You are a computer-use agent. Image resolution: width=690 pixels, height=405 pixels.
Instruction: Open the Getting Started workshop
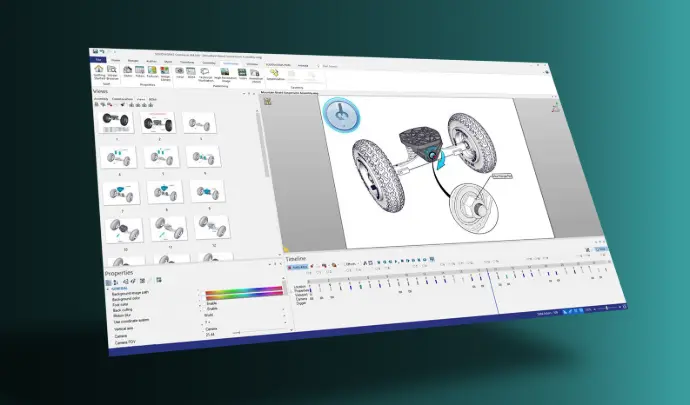[99, 72]
